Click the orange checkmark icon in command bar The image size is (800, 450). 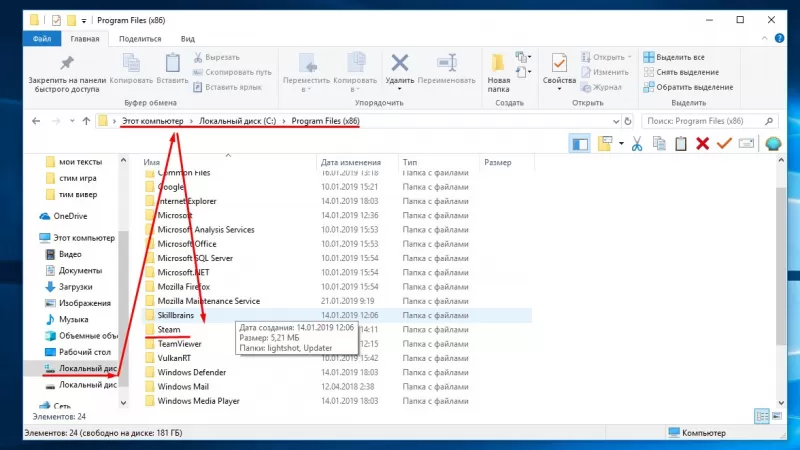(x=724, y=144)
